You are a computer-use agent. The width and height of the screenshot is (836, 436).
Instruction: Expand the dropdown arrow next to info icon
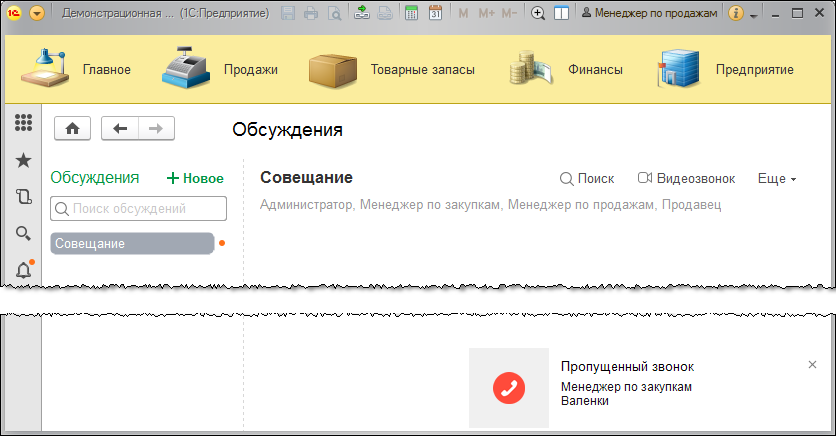click(x=753, y=15)
